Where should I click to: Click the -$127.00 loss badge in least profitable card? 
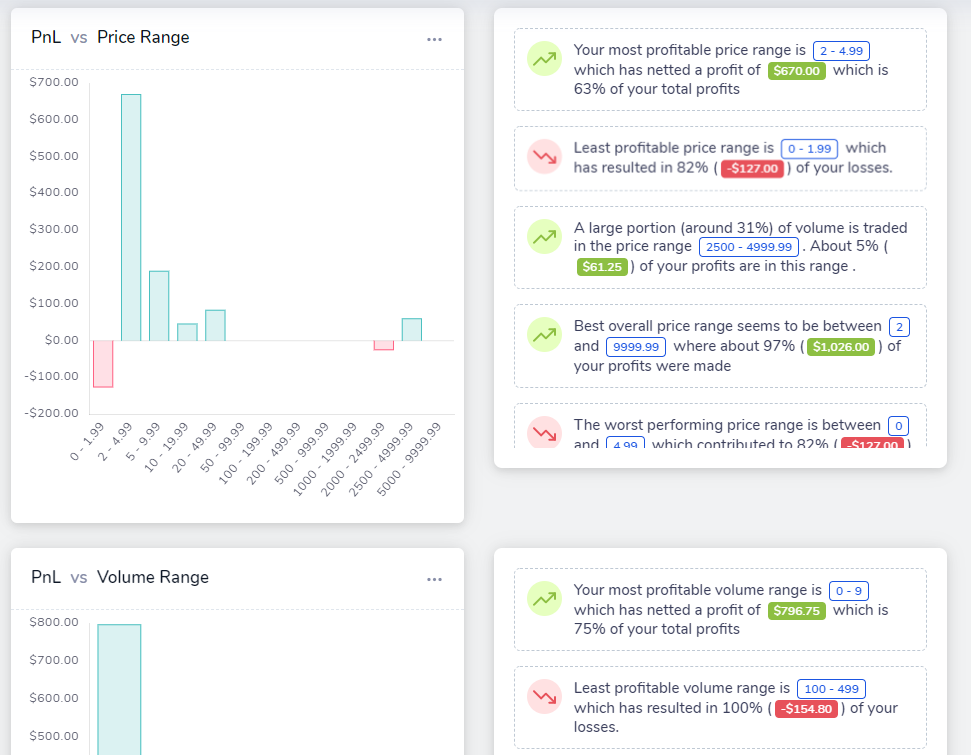[x=752, y=168]
